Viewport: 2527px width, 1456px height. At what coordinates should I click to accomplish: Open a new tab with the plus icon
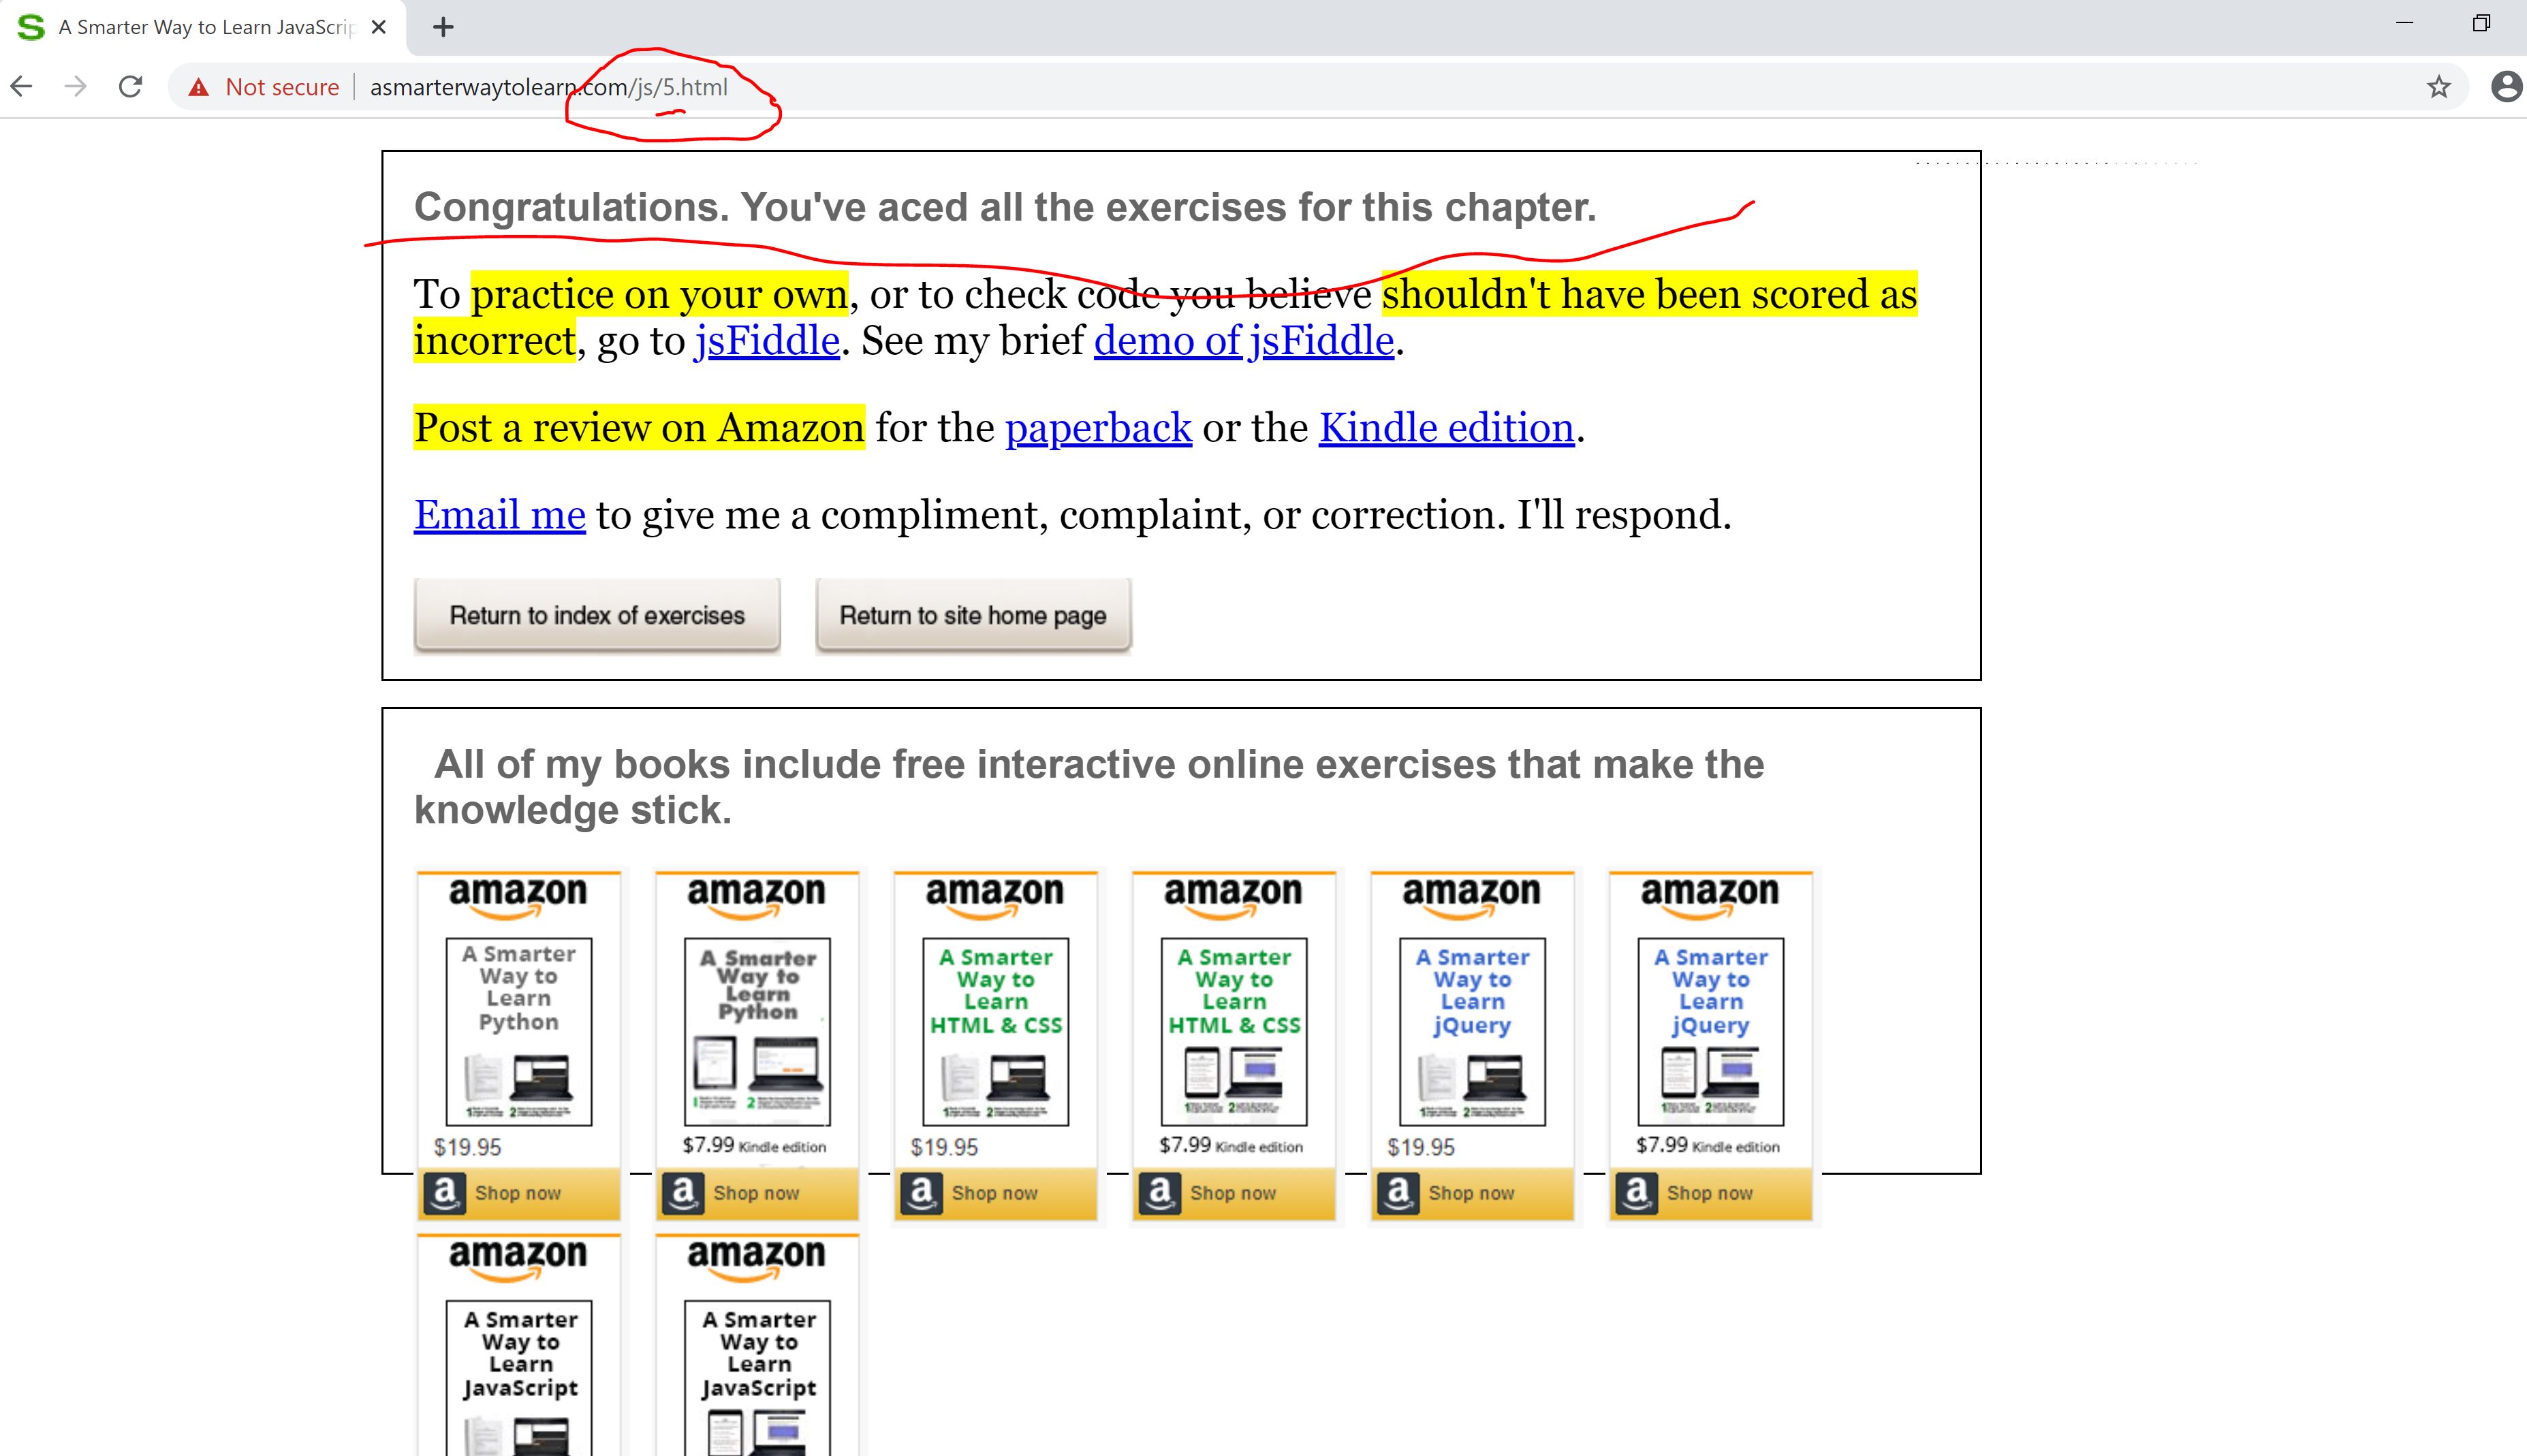point(443,27)
